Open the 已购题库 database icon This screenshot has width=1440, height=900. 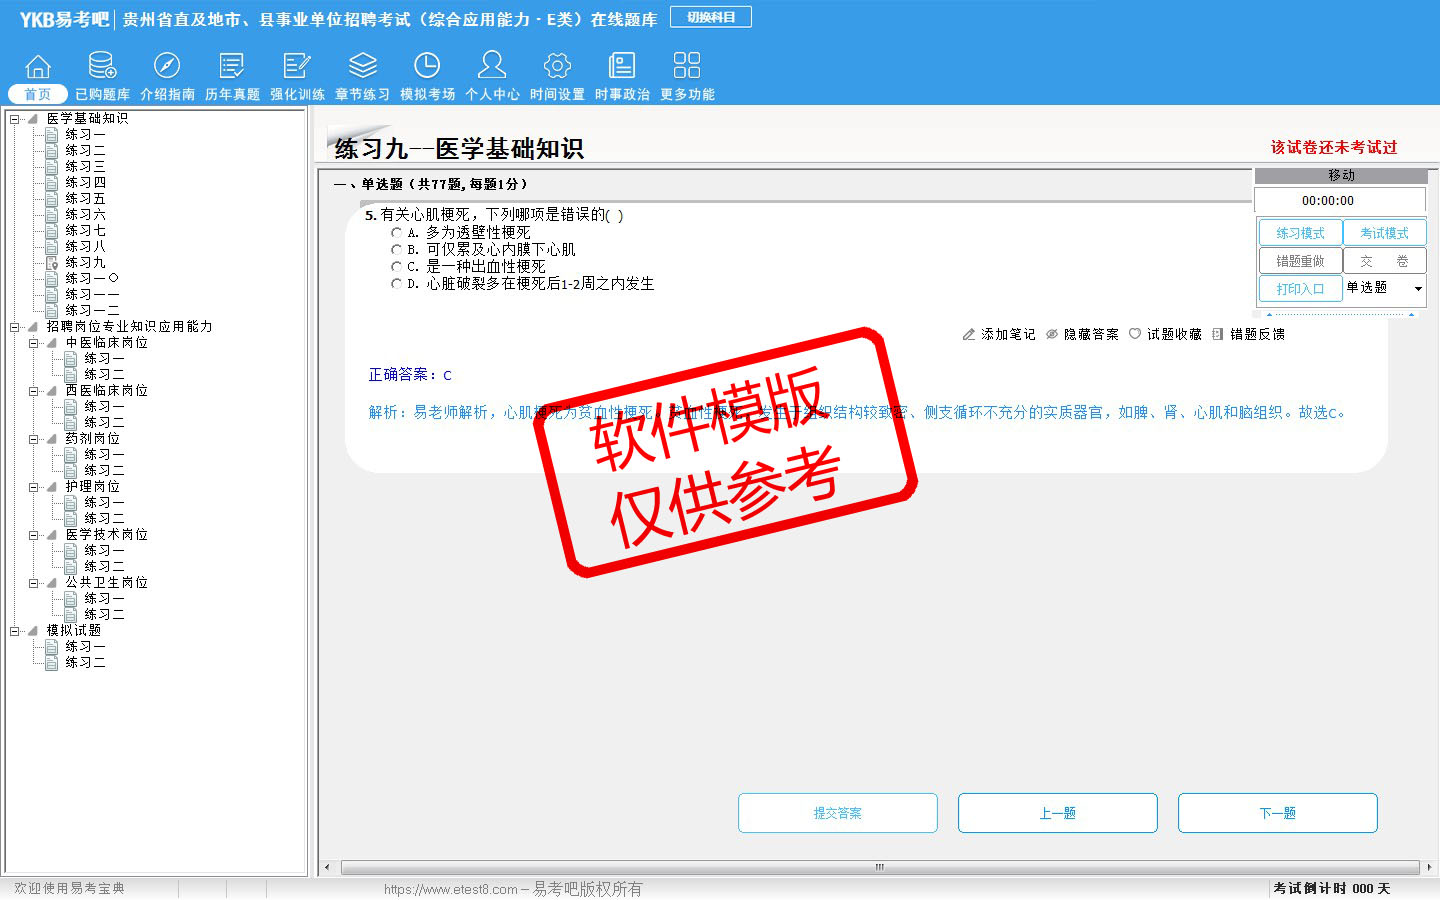(102, 67)
